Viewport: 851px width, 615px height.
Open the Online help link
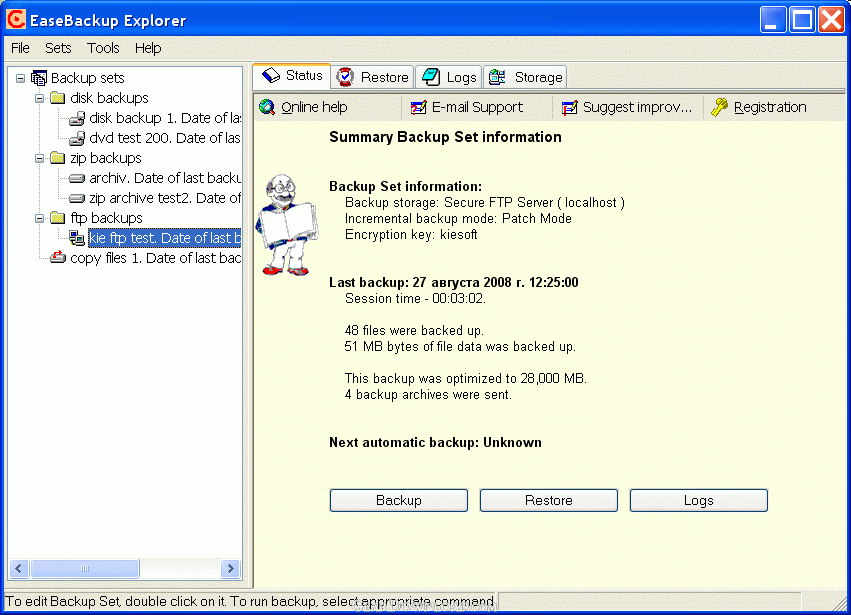click(x=314, y=107)
